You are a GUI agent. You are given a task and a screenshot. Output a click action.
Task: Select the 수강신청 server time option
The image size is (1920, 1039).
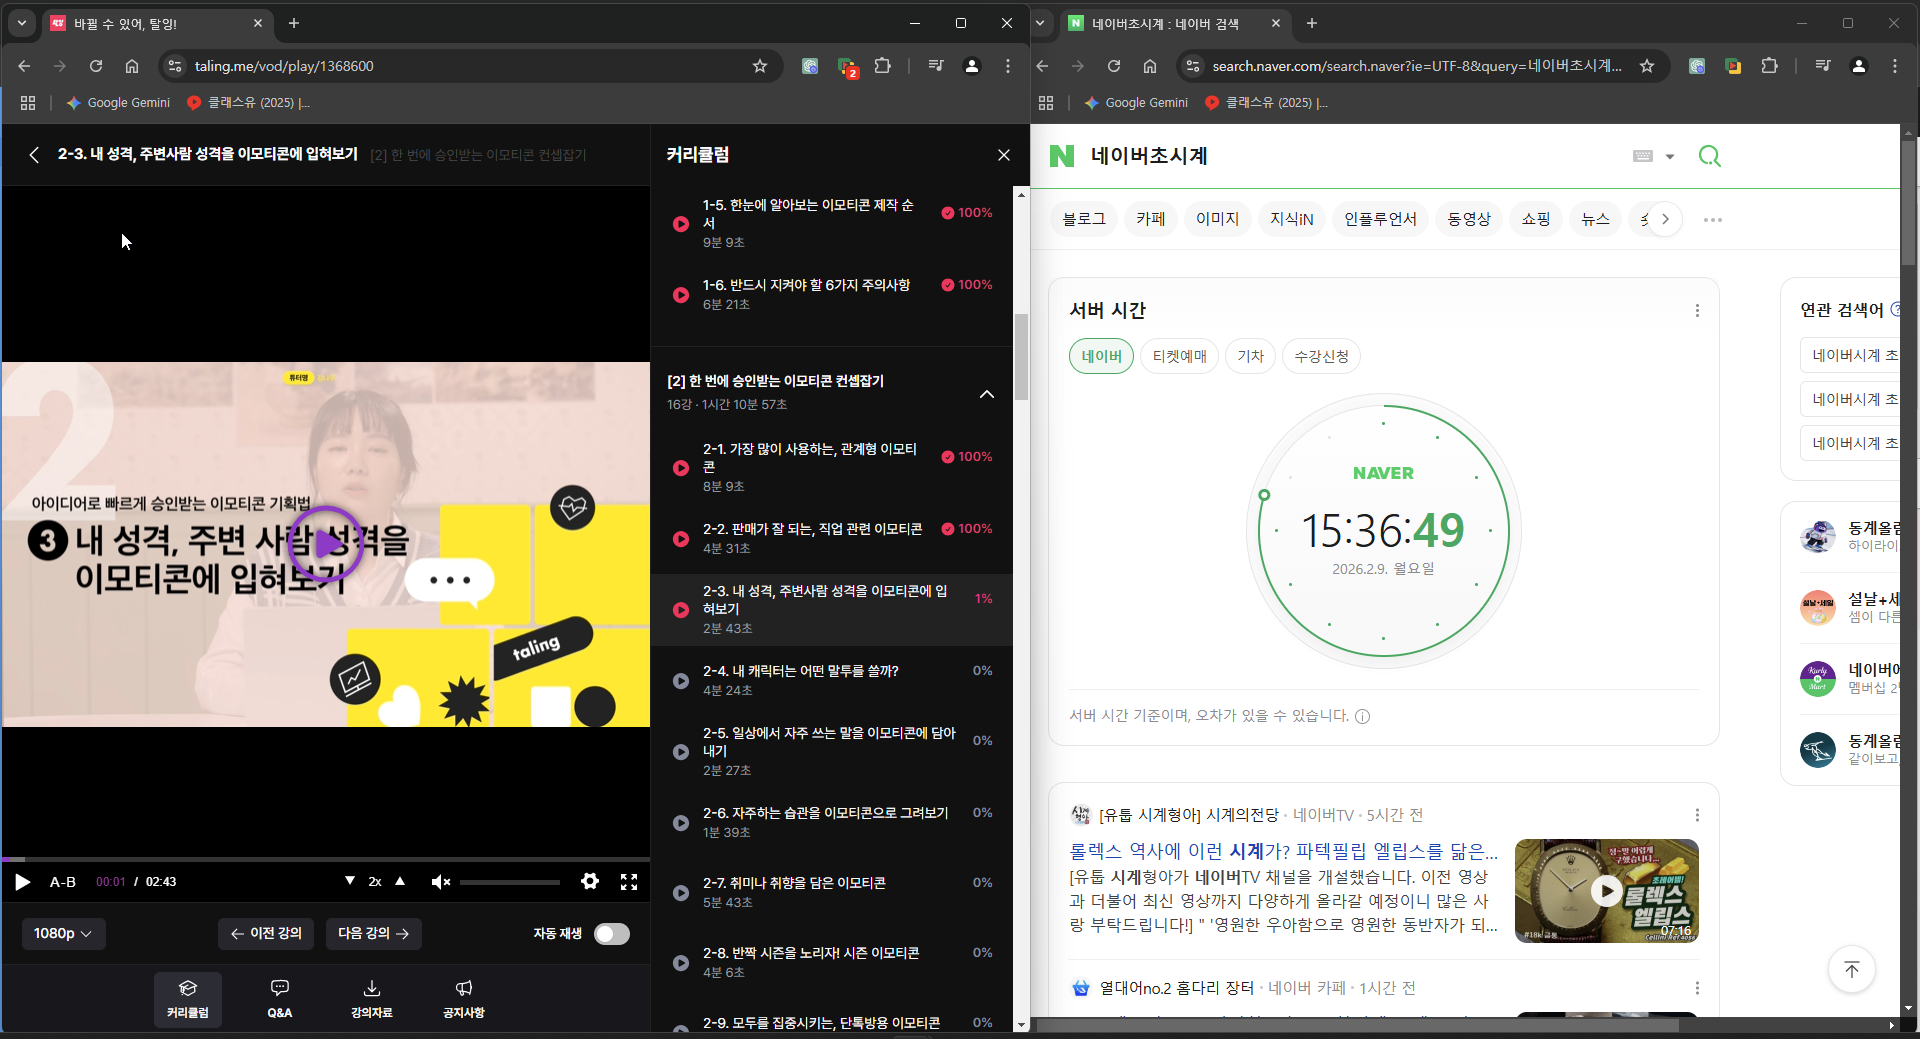[x=1322, y=356]
